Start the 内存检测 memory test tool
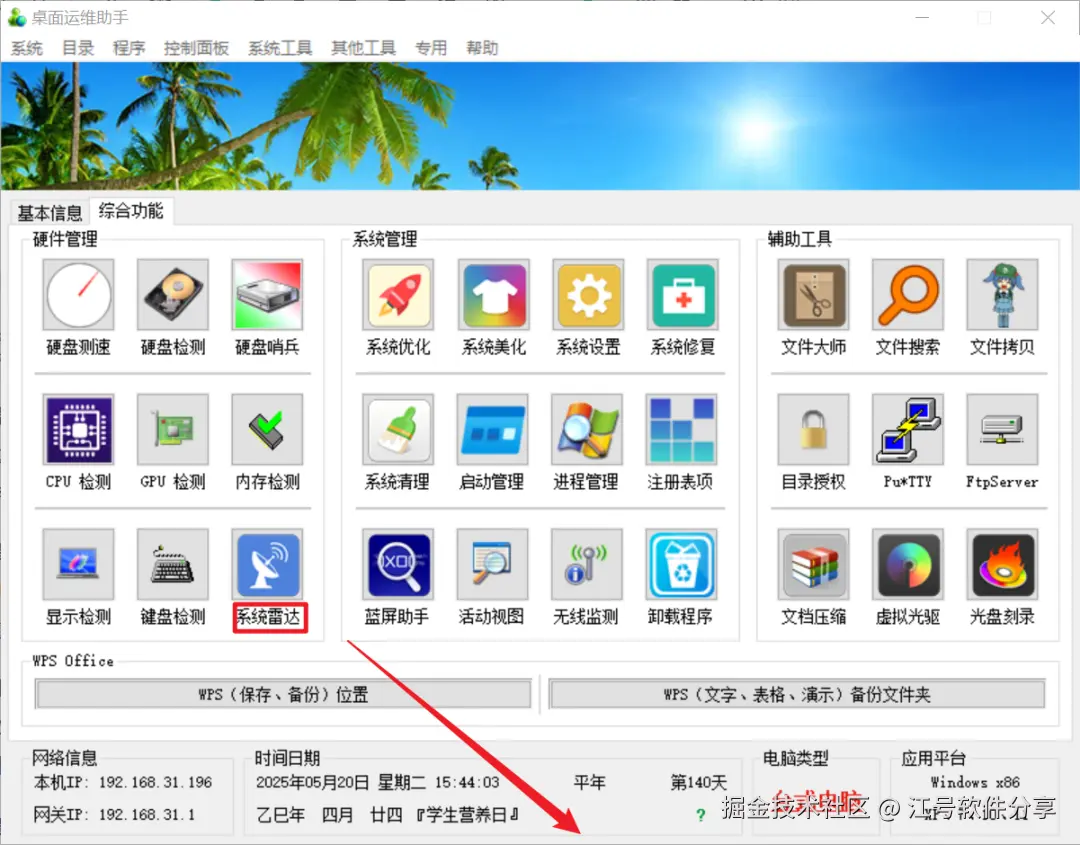The height and width of the screenshot is (845, 1080). point(268,430)
